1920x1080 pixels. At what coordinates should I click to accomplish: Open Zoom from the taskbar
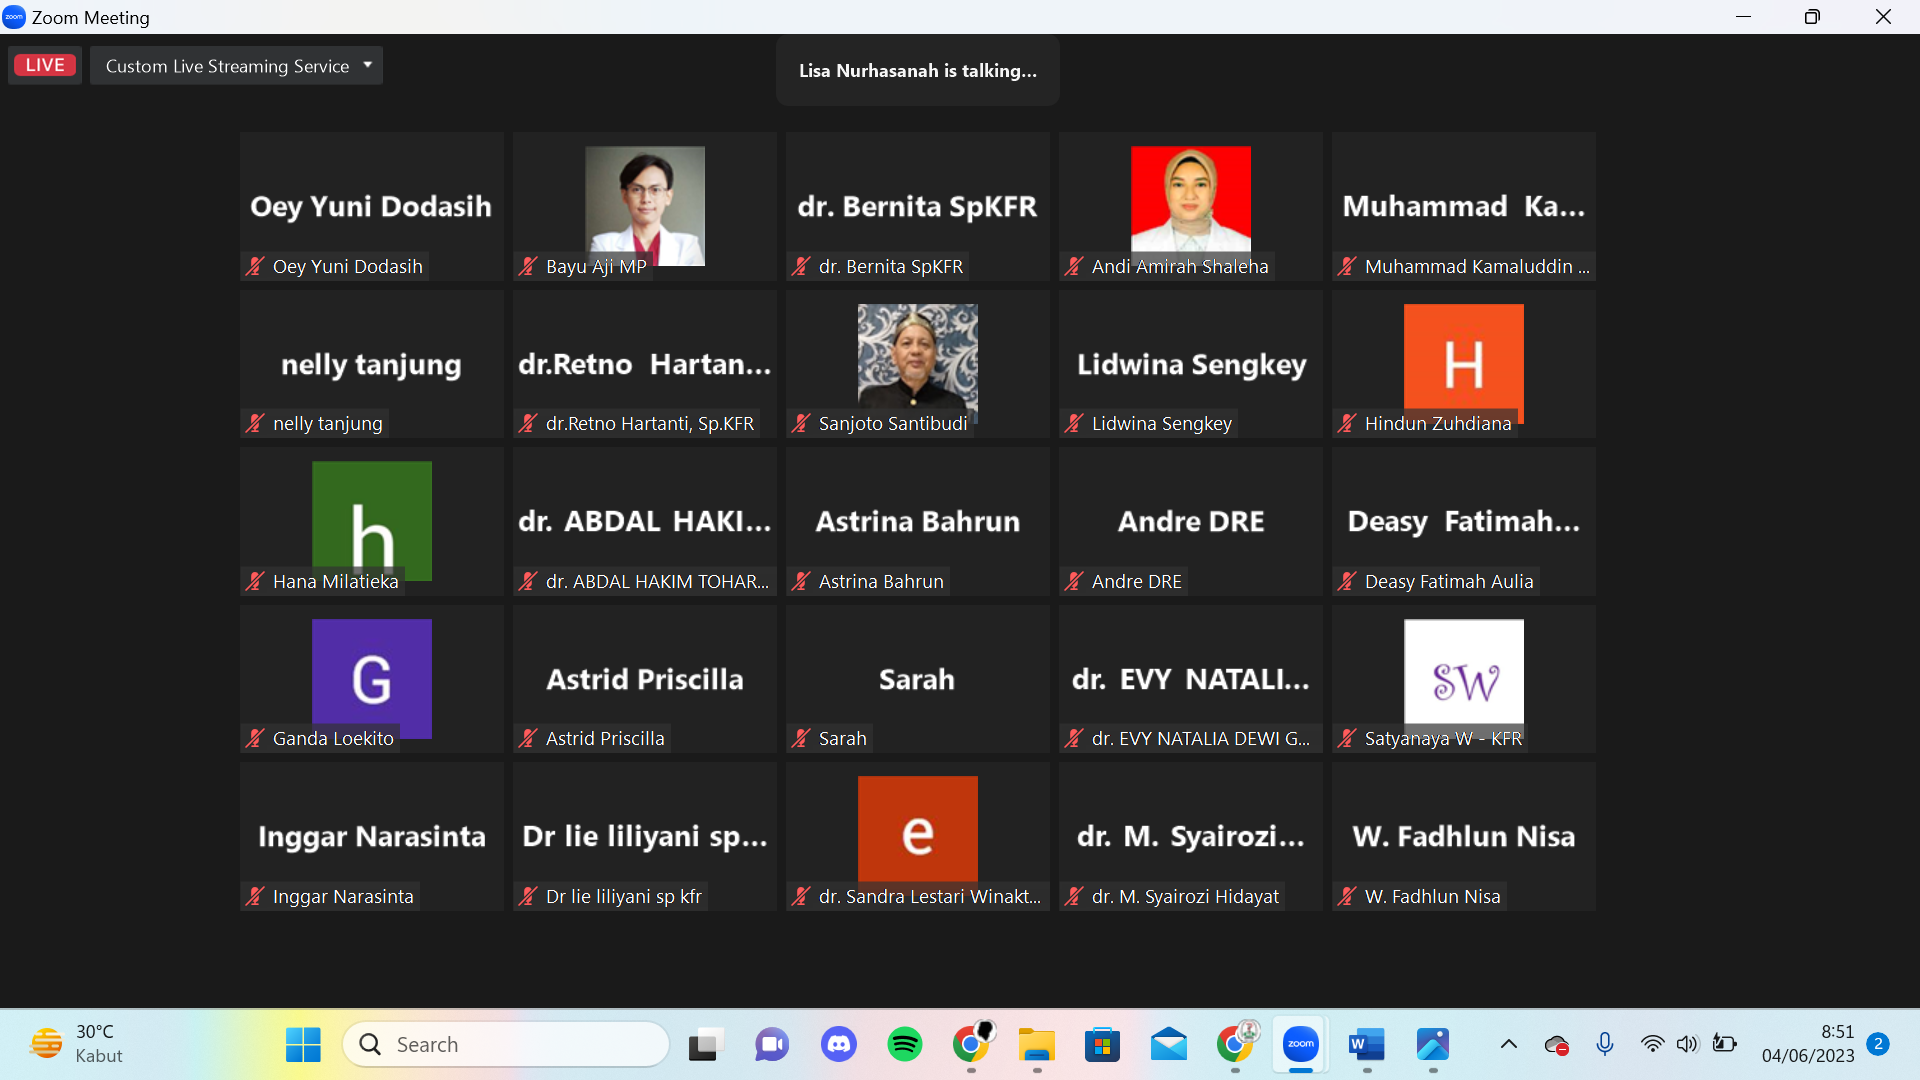click(1300, 1044)
